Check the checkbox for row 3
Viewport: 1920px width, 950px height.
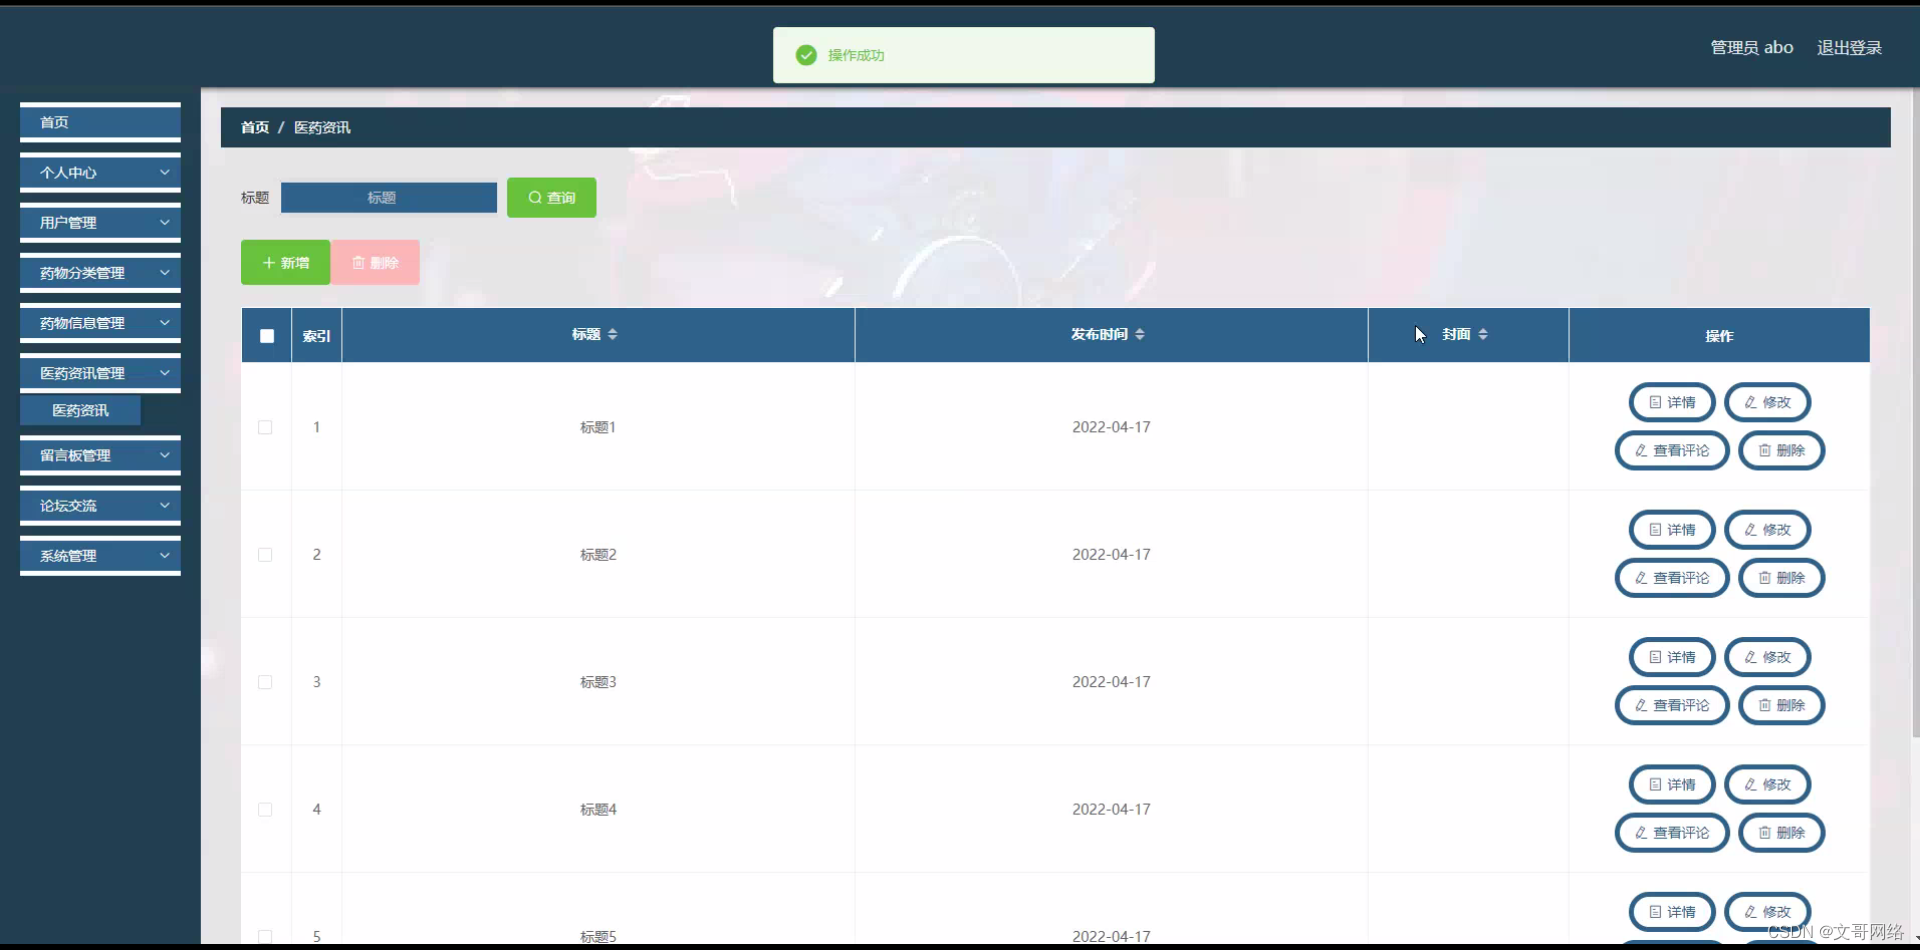pyautogui.click(x=265, y=681)
